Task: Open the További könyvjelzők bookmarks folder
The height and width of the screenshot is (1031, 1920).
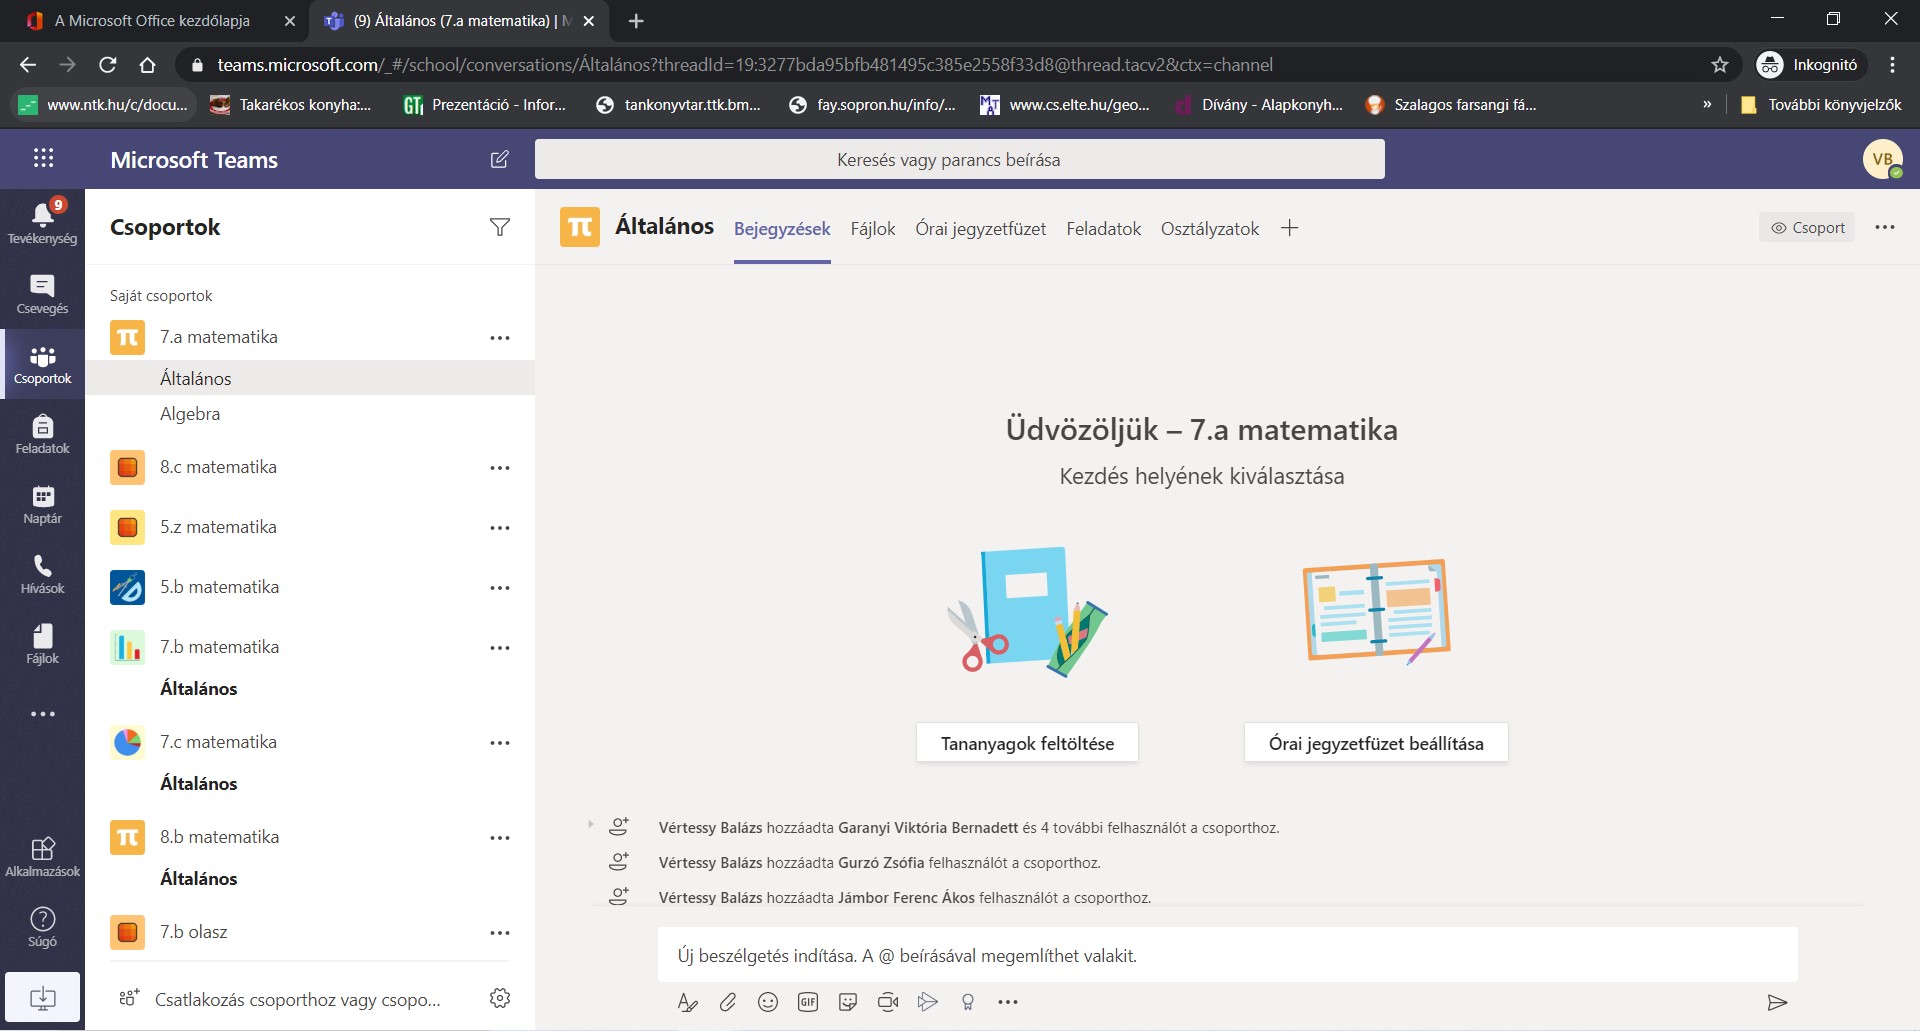Action: (x=1820, y=105)
